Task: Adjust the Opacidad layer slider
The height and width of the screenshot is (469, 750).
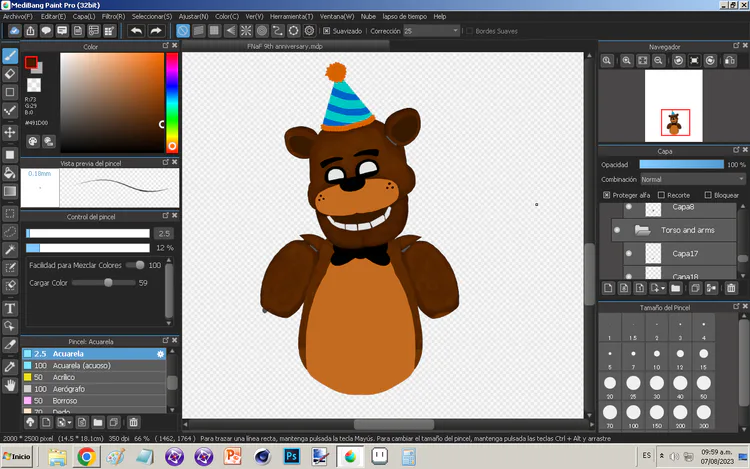Action: tap(682, 164)
